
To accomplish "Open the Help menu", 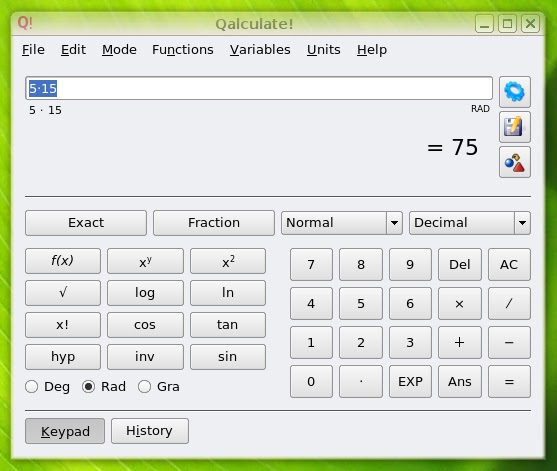I will (x=372, y=50).
